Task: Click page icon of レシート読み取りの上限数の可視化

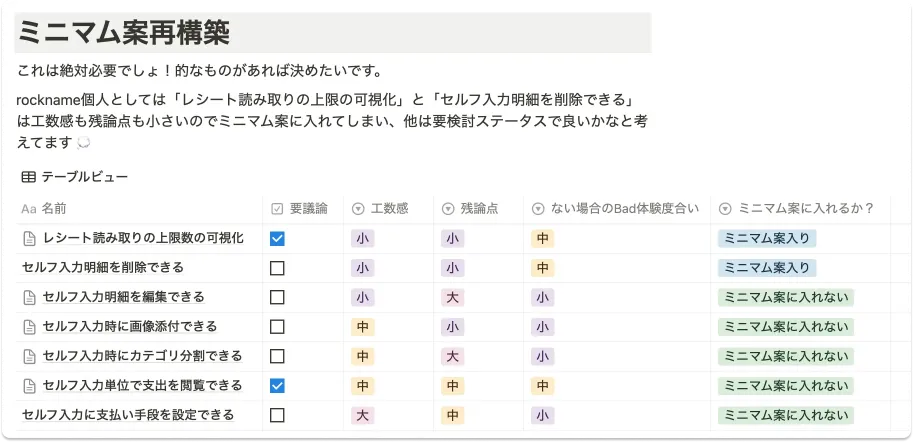Action: click(29, 238)
